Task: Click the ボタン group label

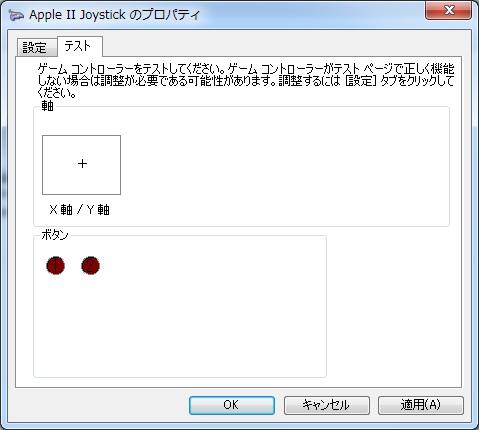Action: (x=55, y=235)
